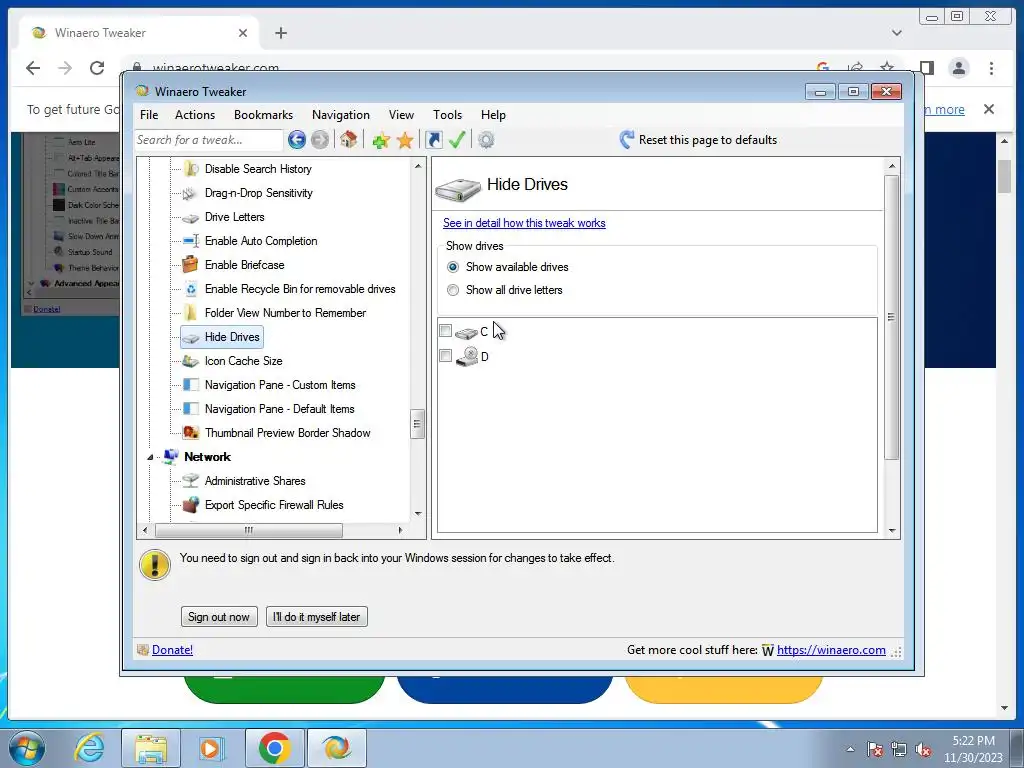Open Windows Media Player taskbar icon
Image resolution: width=1024 pixels, height=768 pixels.
pyautogui.click(x=212, y=748)
